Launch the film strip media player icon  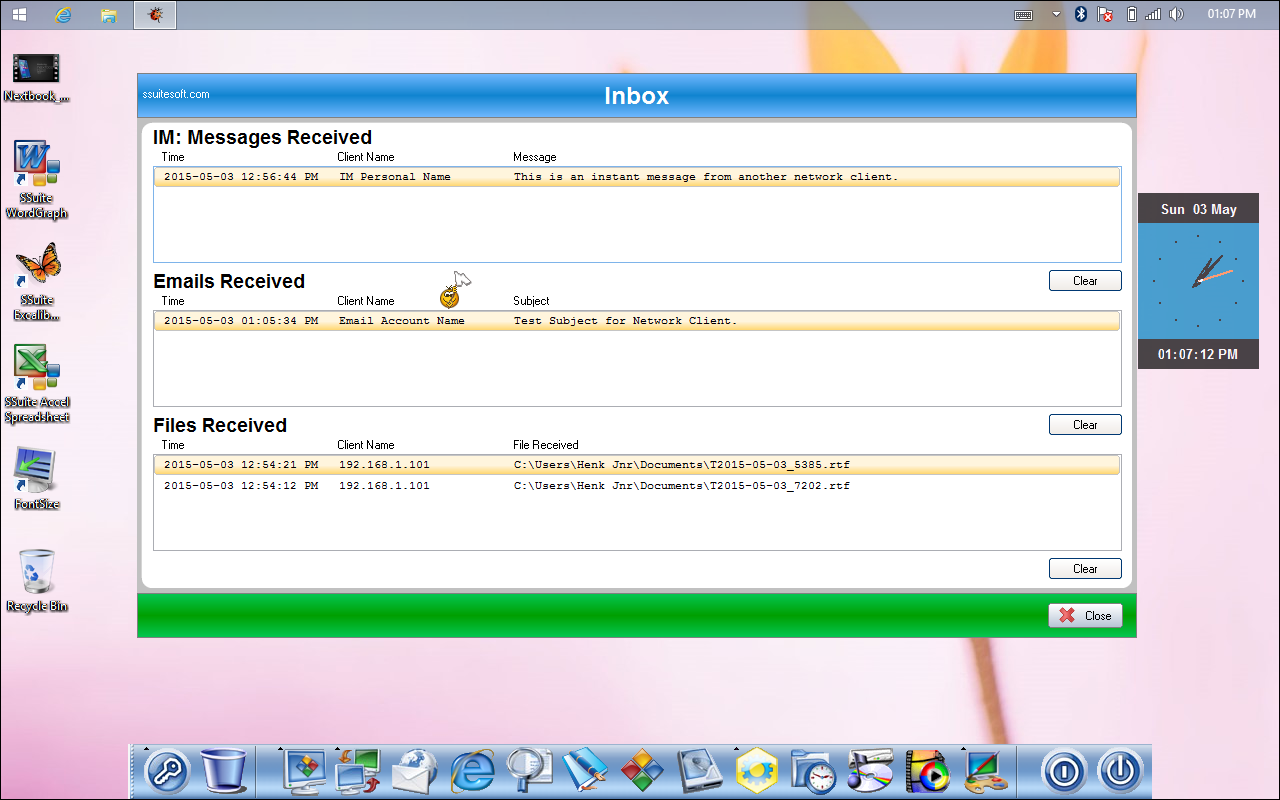click(928, 771)
